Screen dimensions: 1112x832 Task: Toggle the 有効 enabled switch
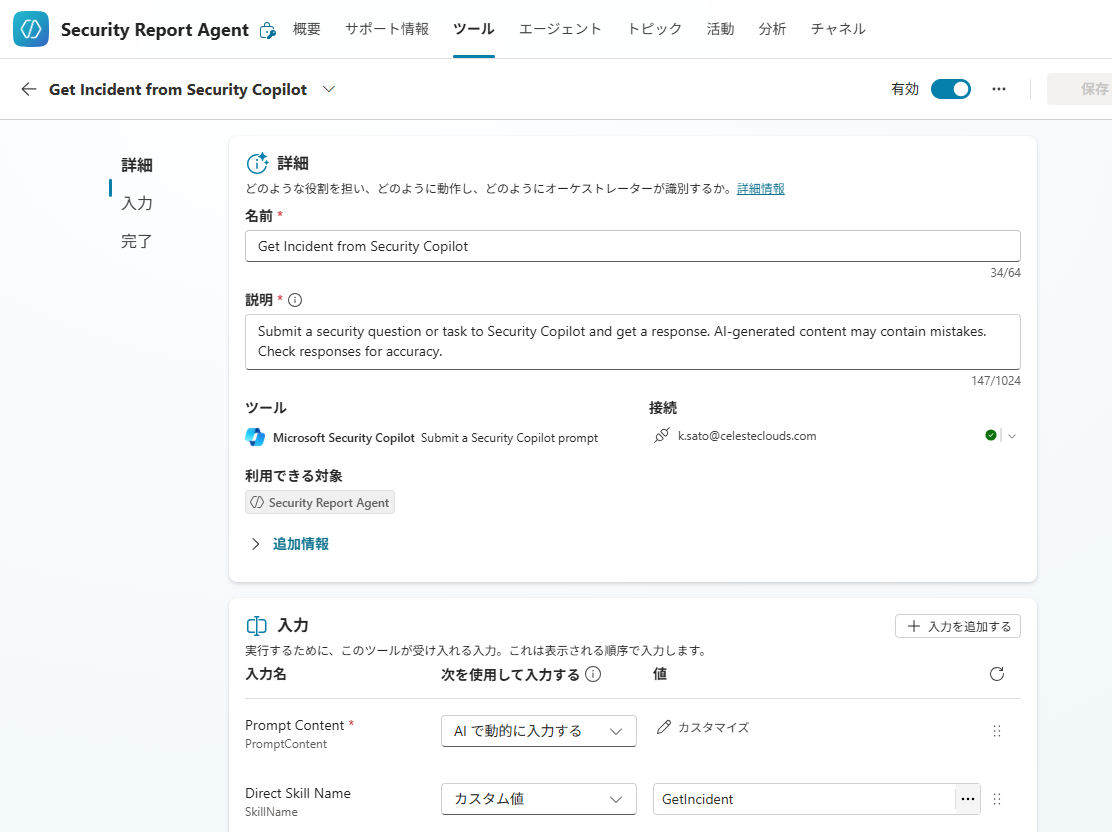tap(950, 89)
